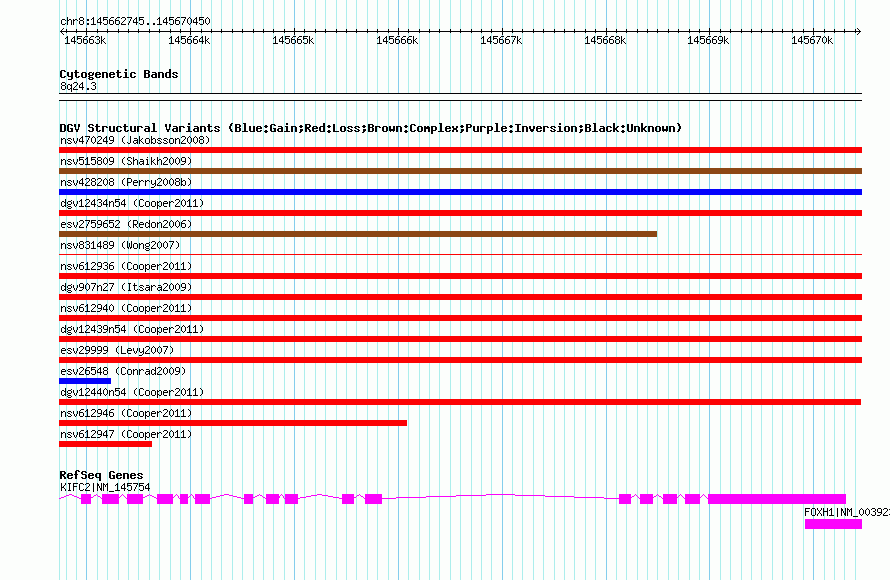Click the KIFC2|NM_145754 gene label
The height and width of the screenshot is (580, 890).
click(x=105, y=487)
